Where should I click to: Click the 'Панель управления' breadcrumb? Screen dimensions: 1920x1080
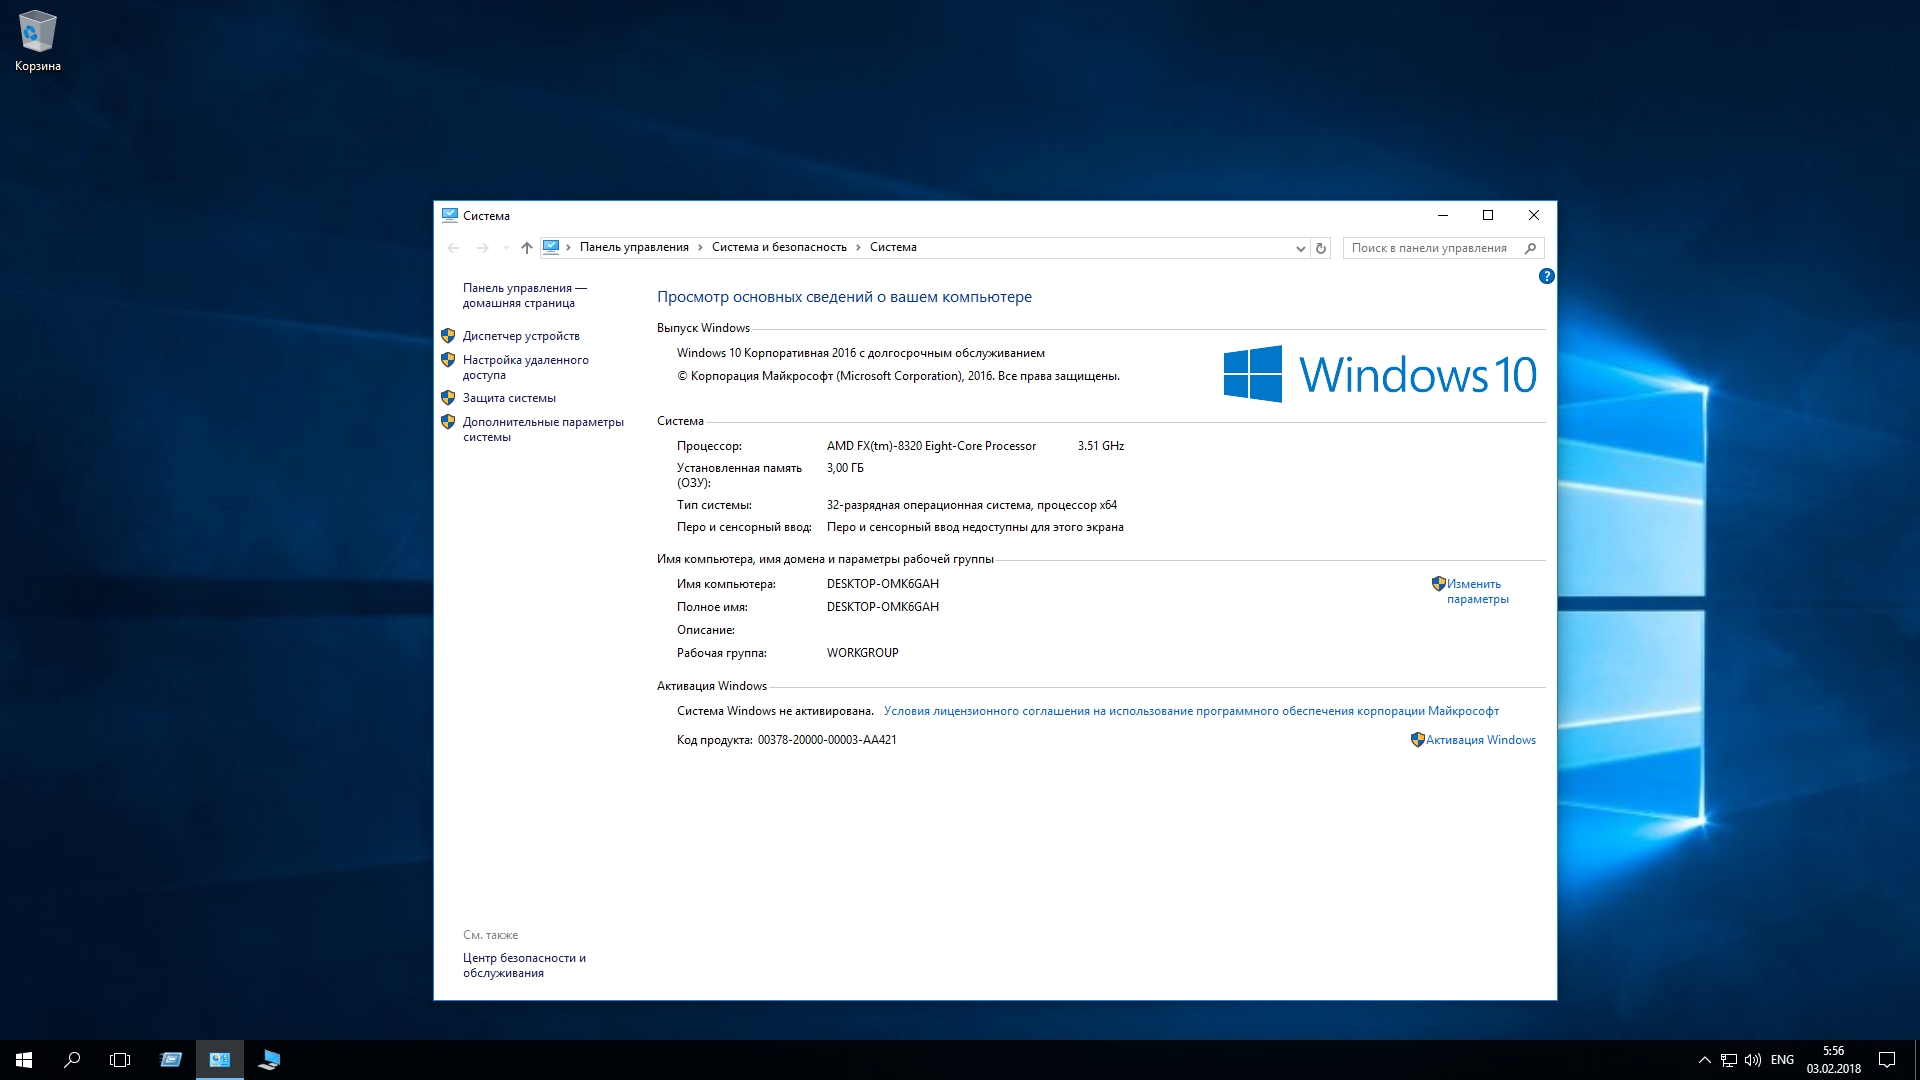pyautogui.click(x=634, y=247)
